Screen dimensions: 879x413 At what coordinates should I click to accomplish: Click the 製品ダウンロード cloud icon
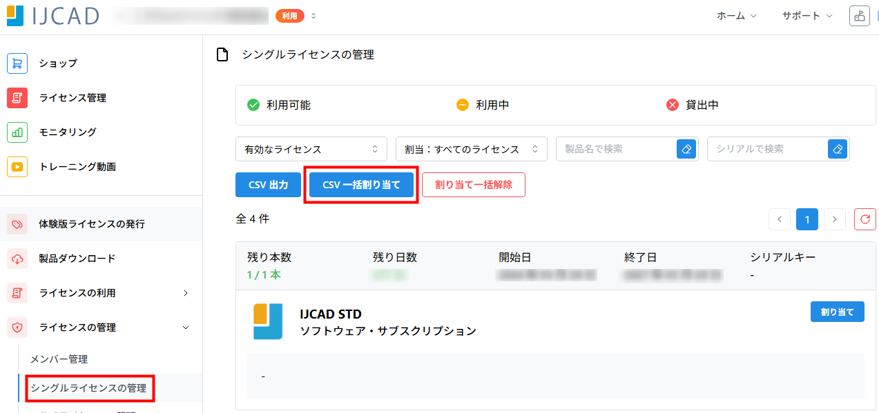(x=17, y=258)
